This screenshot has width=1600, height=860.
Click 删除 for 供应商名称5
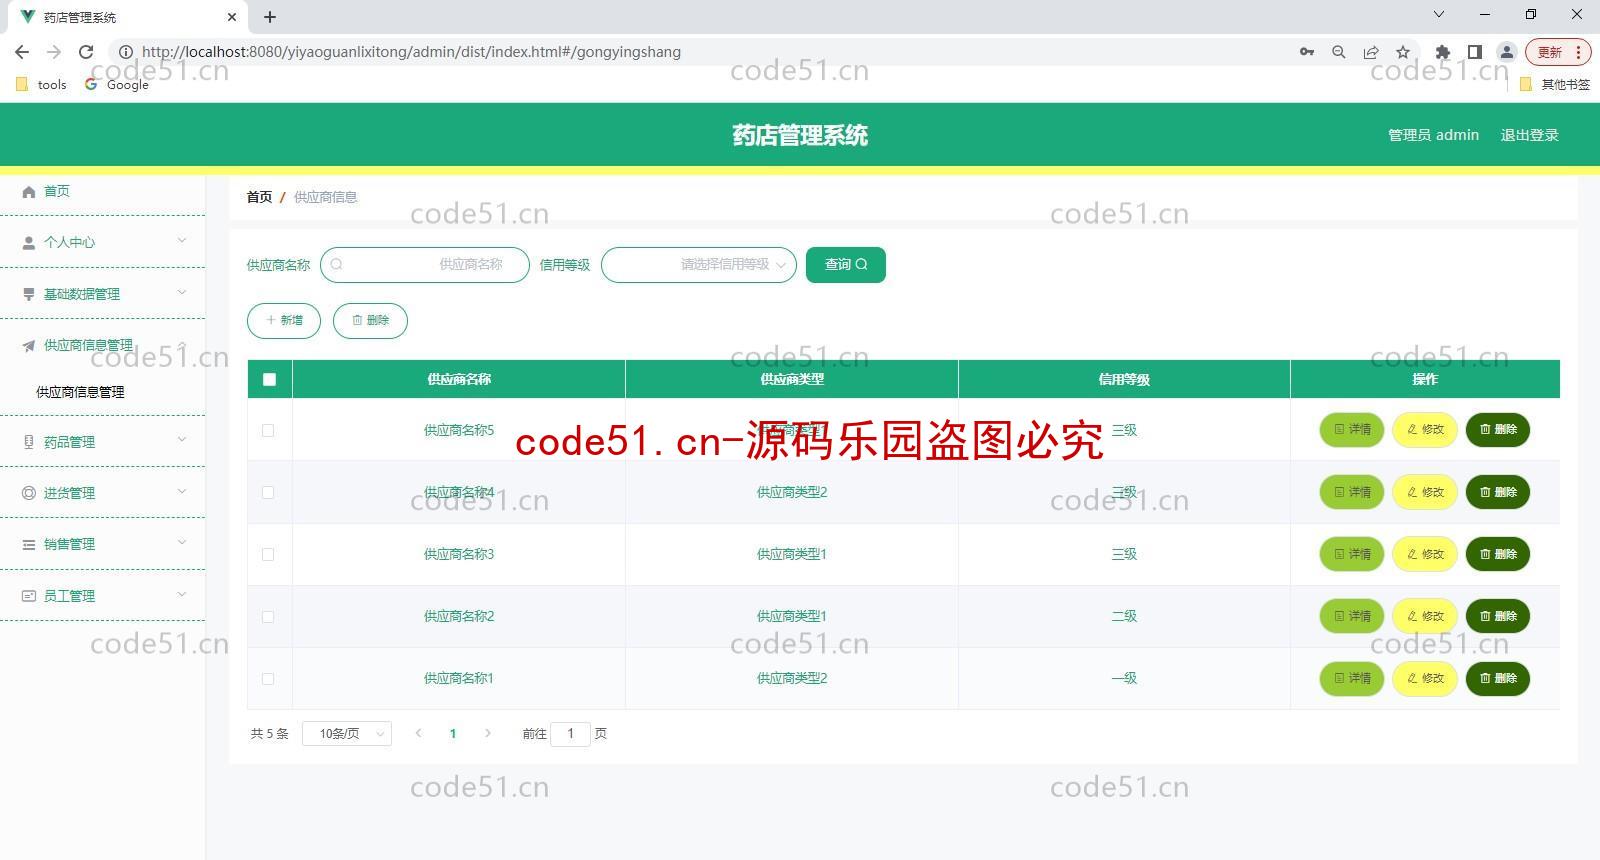(x=1498, y=430)
